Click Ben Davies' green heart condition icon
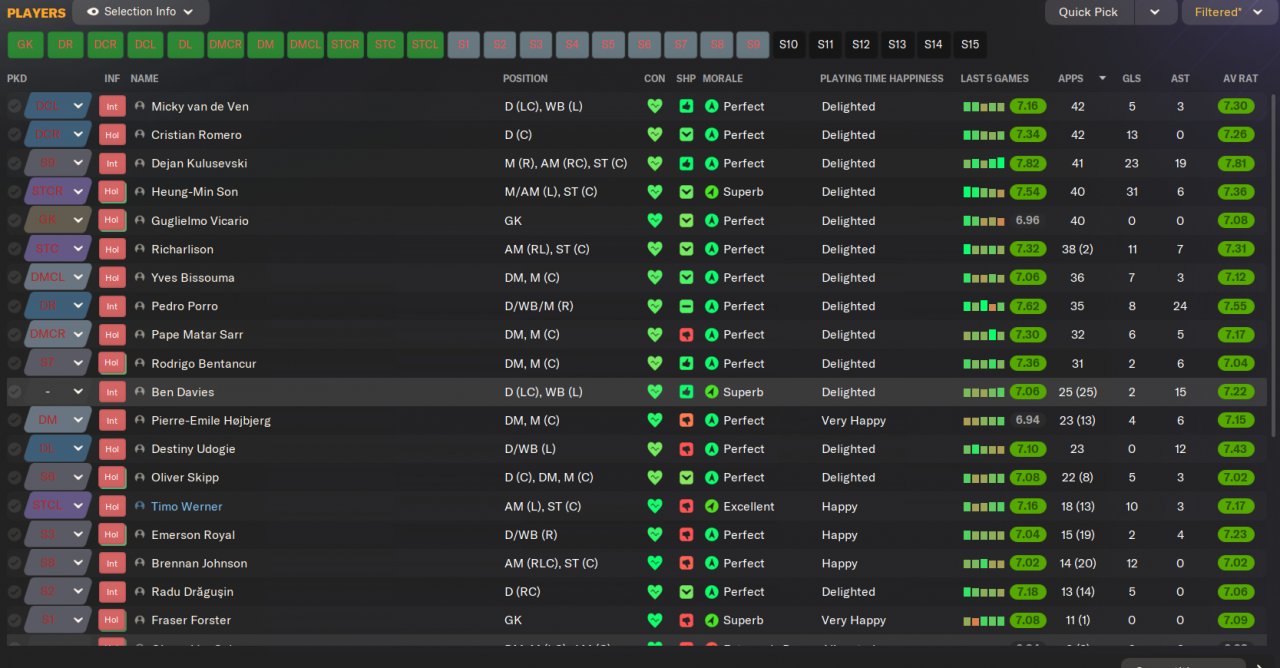 tap(655, 392)
